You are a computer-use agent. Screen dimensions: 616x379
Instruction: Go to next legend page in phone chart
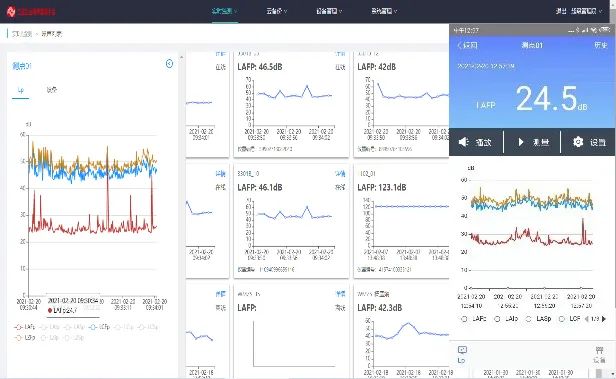pyautogui.click(x=604, y=319)
